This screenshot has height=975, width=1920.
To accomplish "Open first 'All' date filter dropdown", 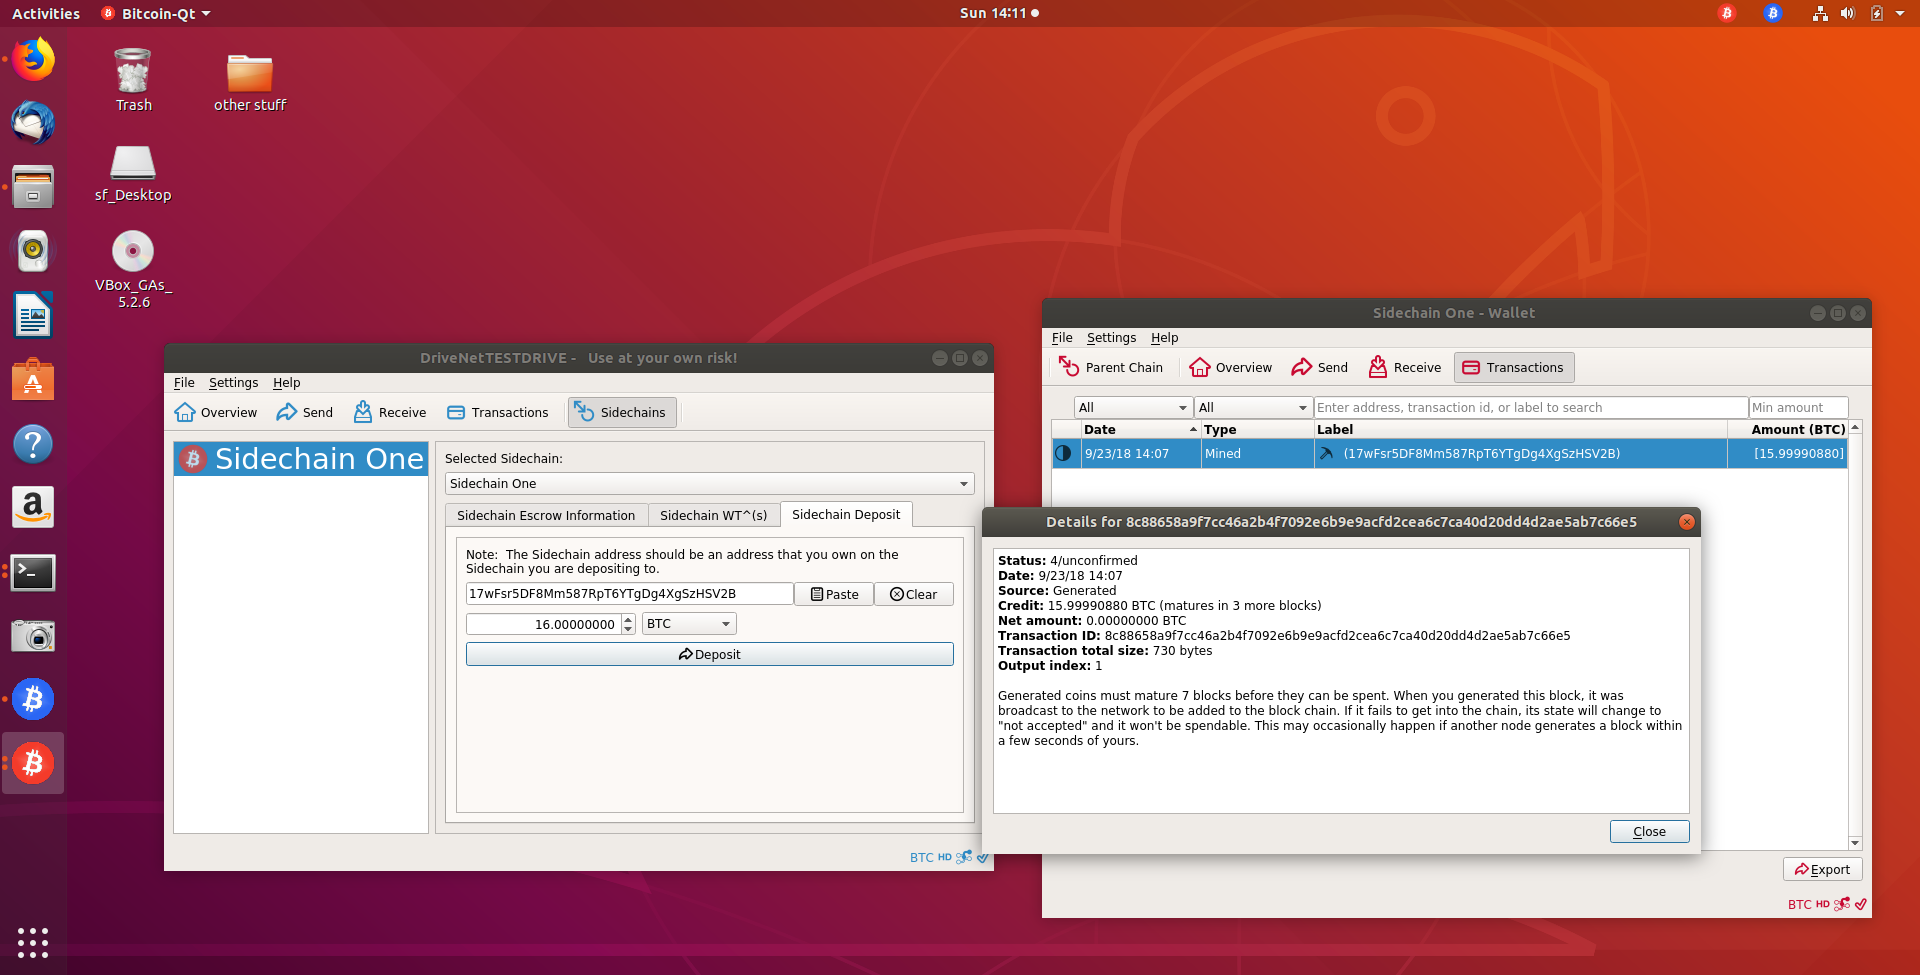I will point(1133,407).
